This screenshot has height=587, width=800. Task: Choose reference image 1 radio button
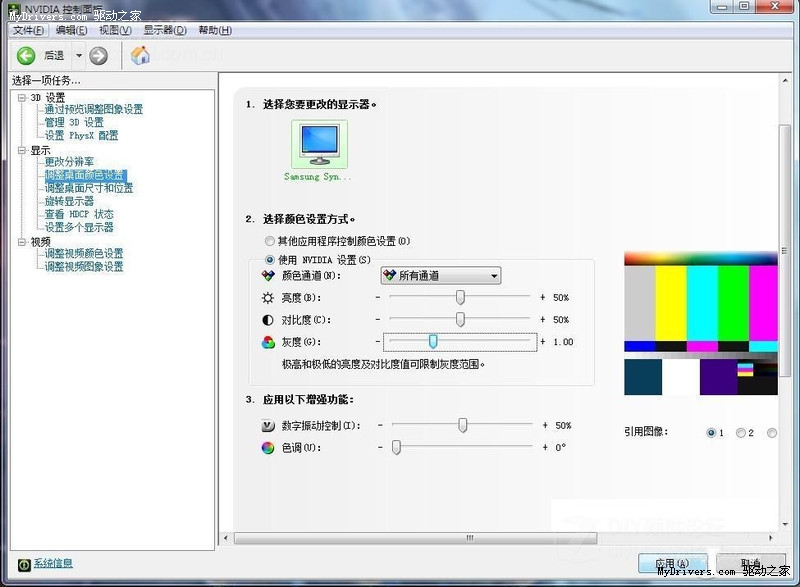[711, 432]
